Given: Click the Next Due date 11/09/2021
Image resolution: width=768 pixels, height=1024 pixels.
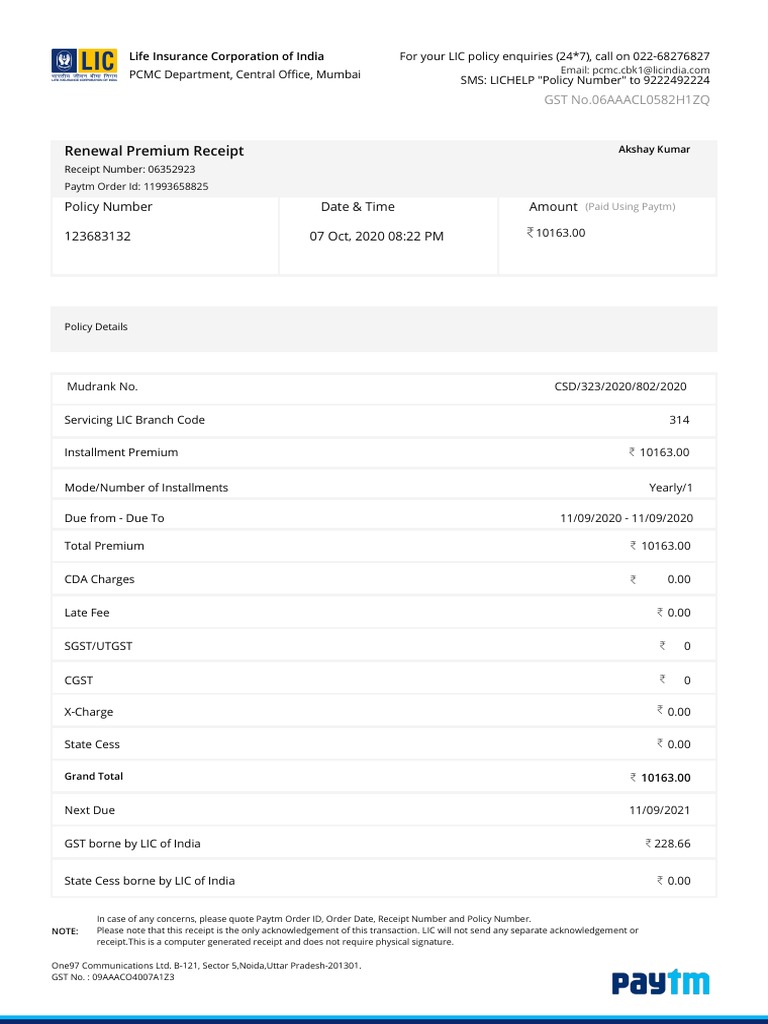Looking at the screenshot, I should pos(659,810).
